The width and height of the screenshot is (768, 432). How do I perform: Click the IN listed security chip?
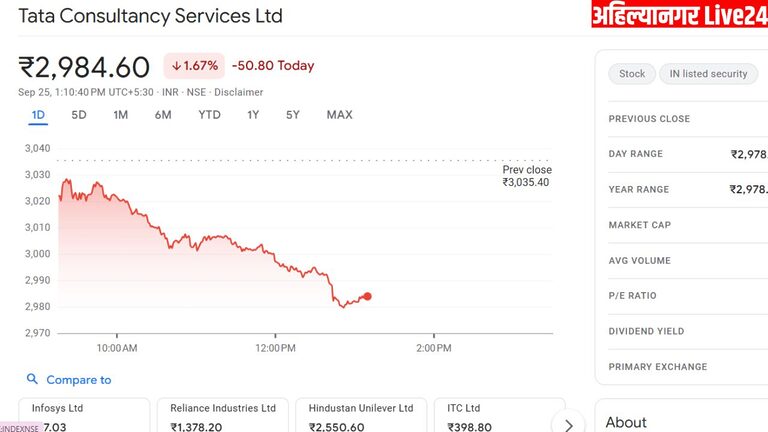pos(708,74)
